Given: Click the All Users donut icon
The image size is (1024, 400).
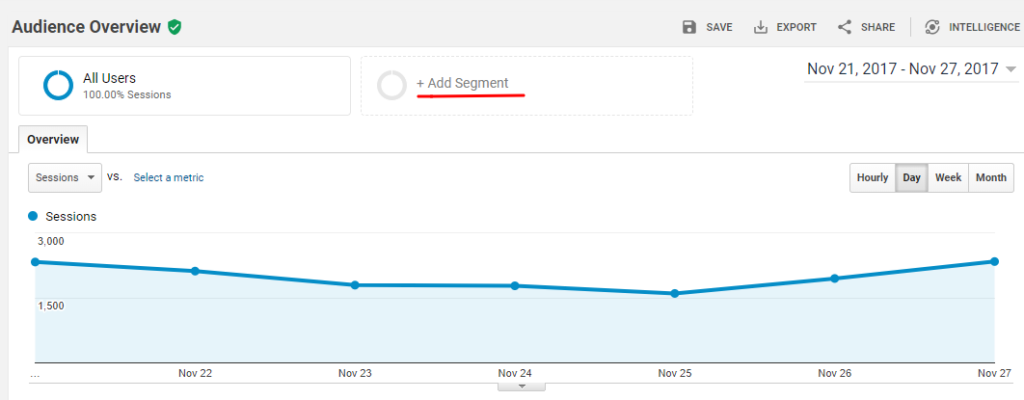Looking at the screenshot, I should 59,85.
